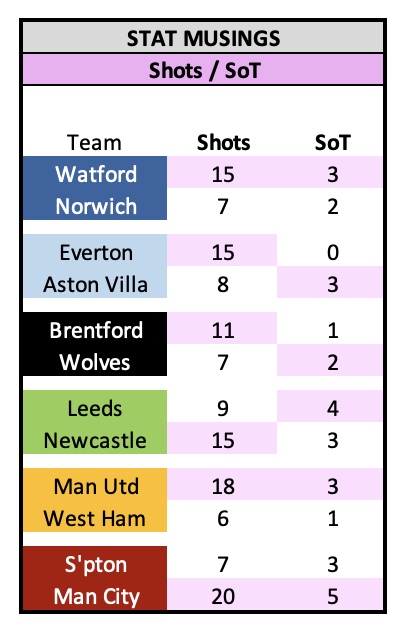Click the Leeds team cell
Screen dimensions: 408x627
point(95,406)
